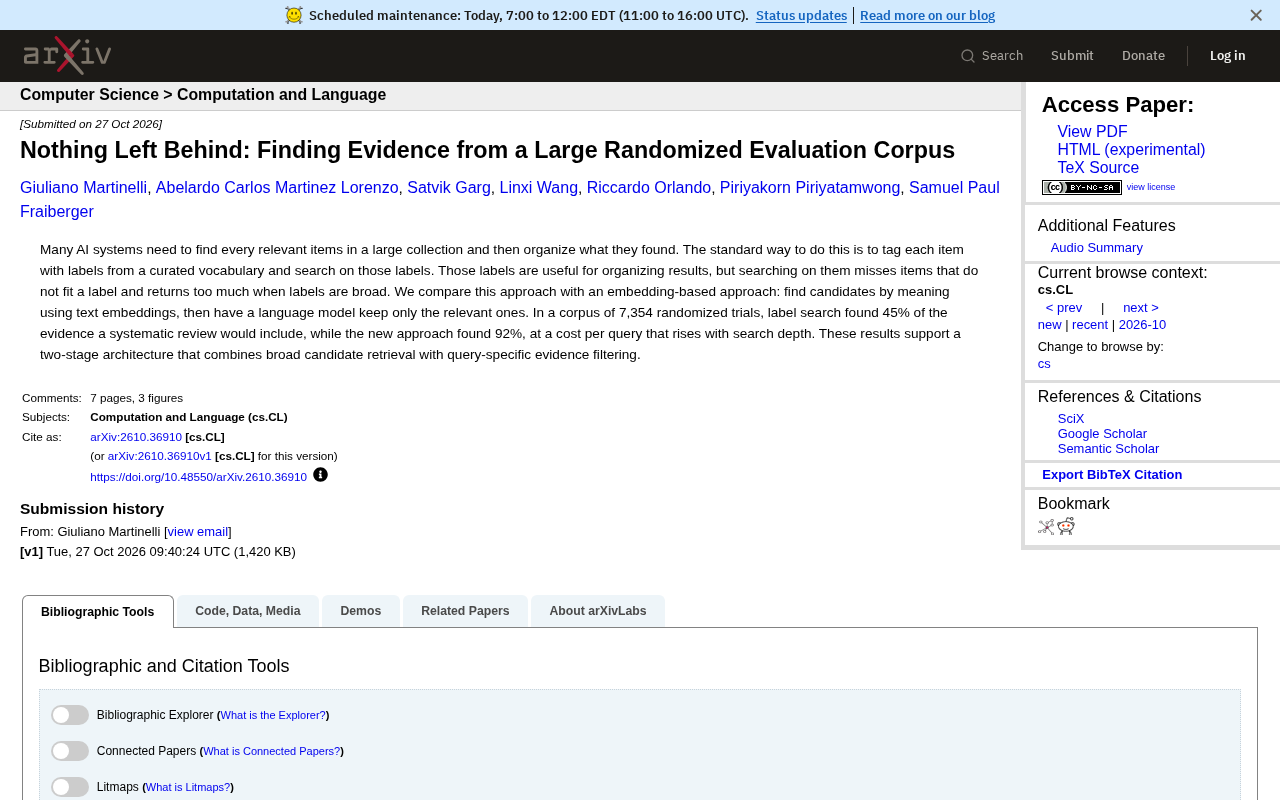Click the arXiv:2610.36910 identifier link

point(136,437)
